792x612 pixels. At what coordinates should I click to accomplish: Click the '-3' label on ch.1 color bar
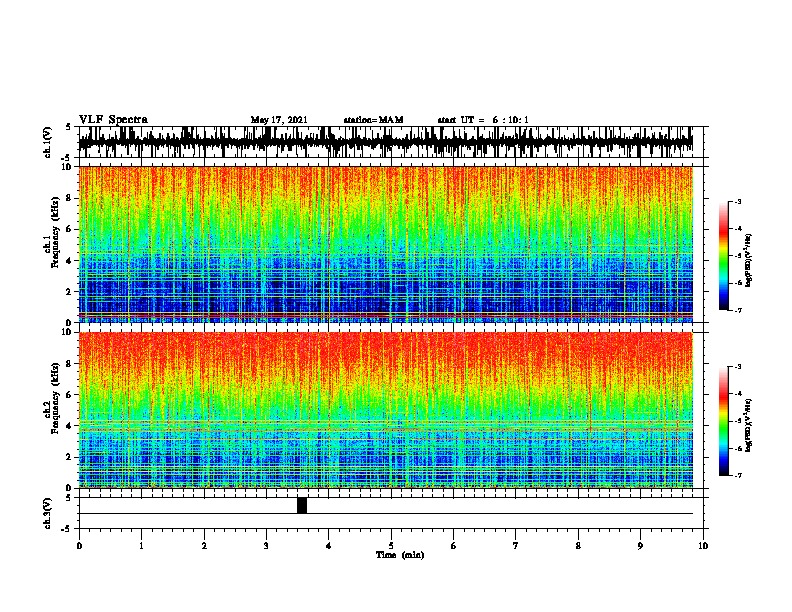click(738, 202)
